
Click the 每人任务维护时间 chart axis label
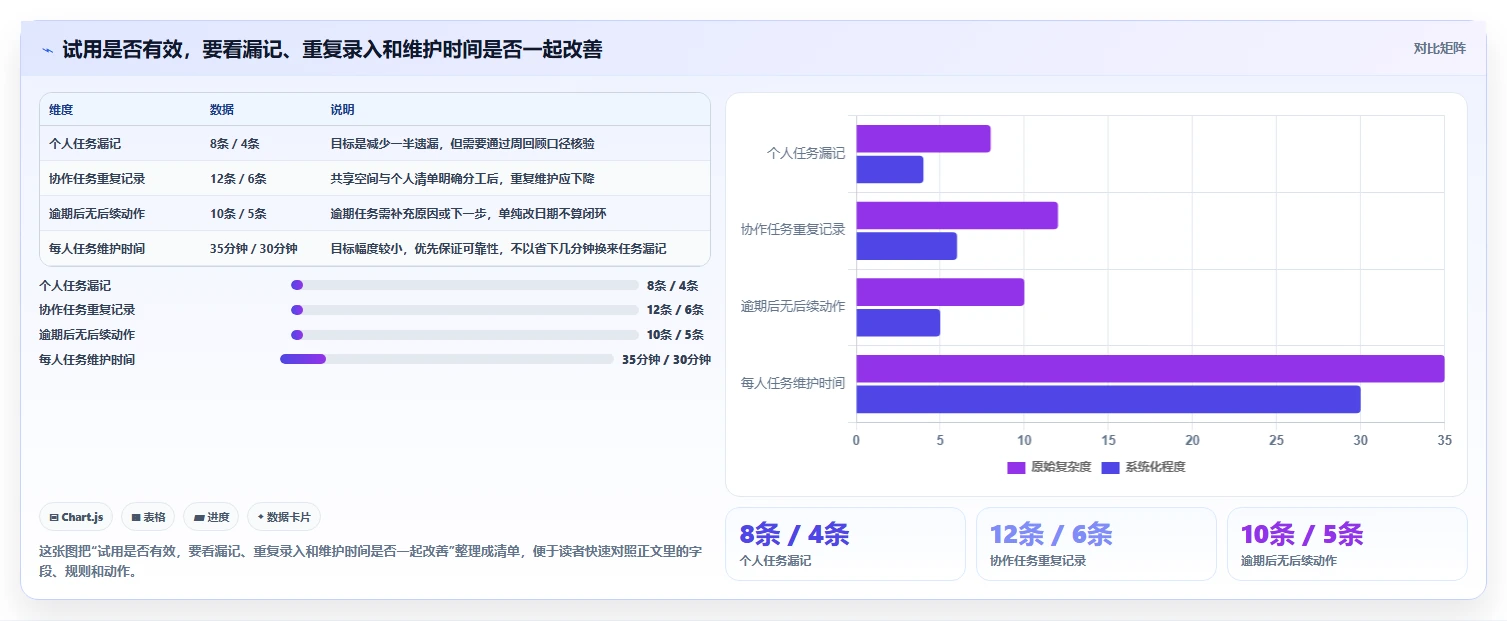coord(793,383)
